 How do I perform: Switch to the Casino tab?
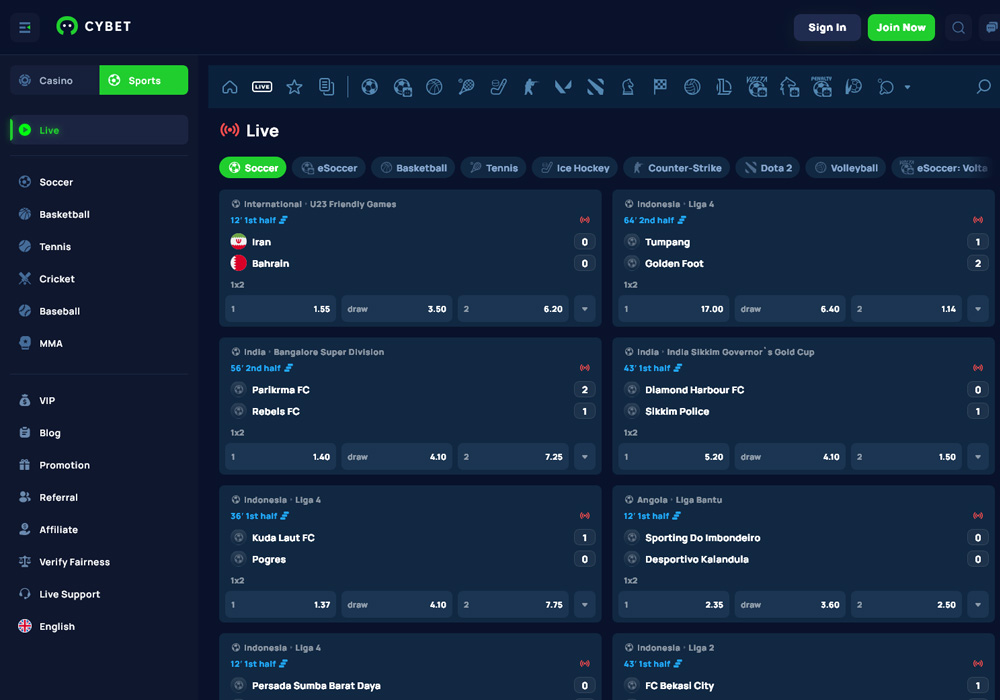(x=52, y=79)
